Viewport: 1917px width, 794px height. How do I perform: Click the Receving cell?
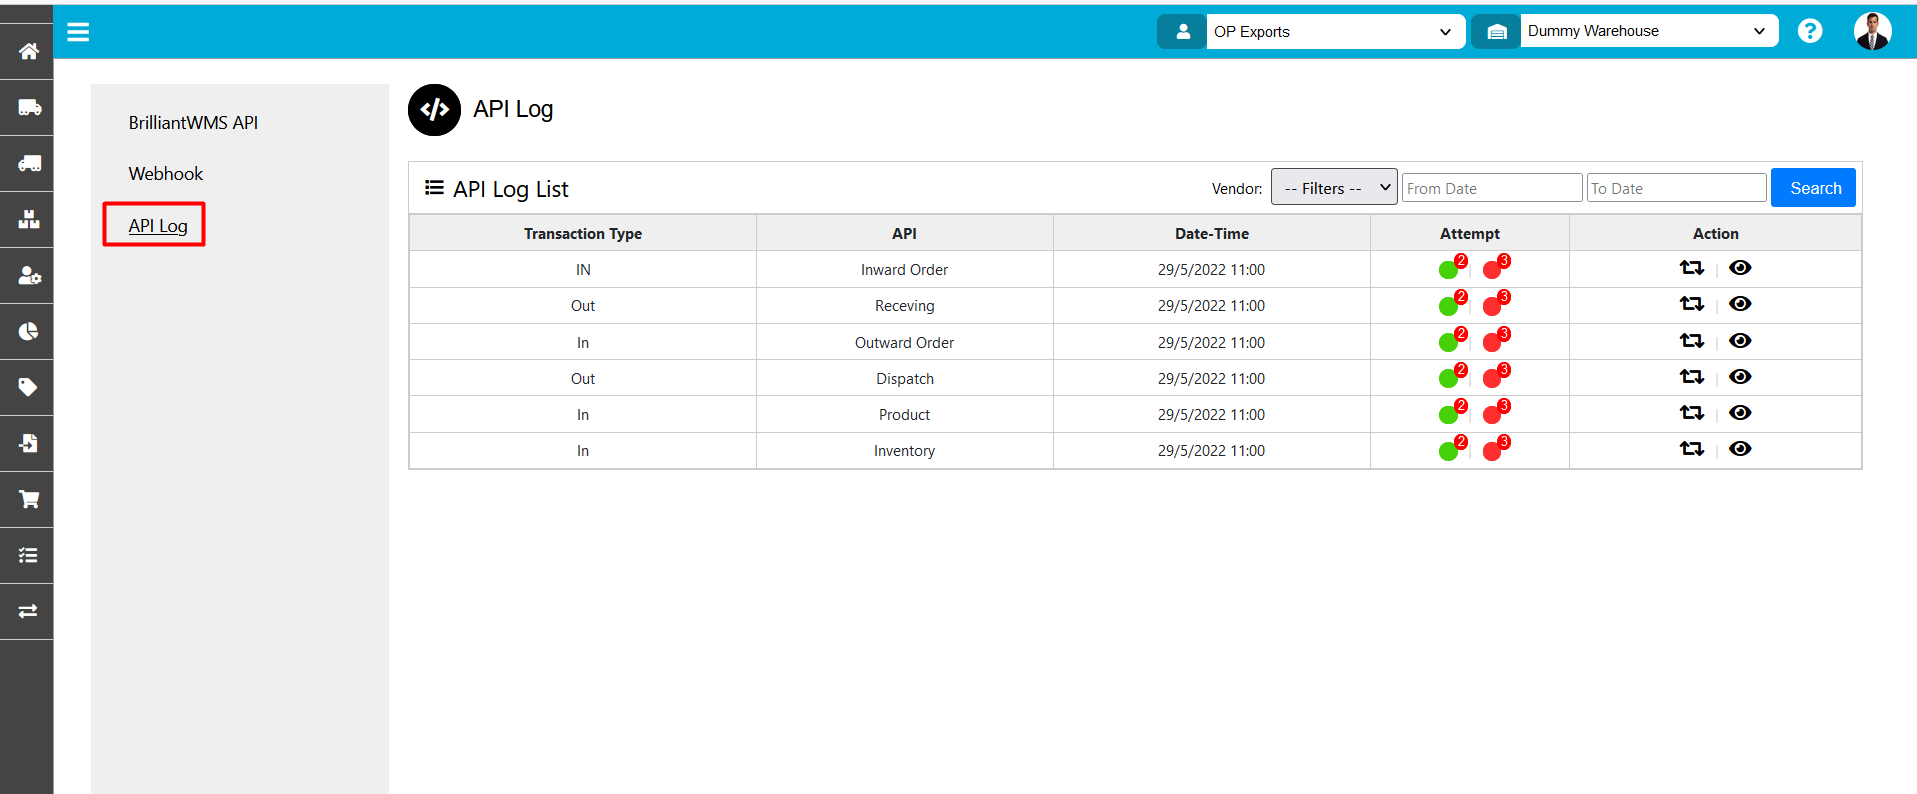905,306
